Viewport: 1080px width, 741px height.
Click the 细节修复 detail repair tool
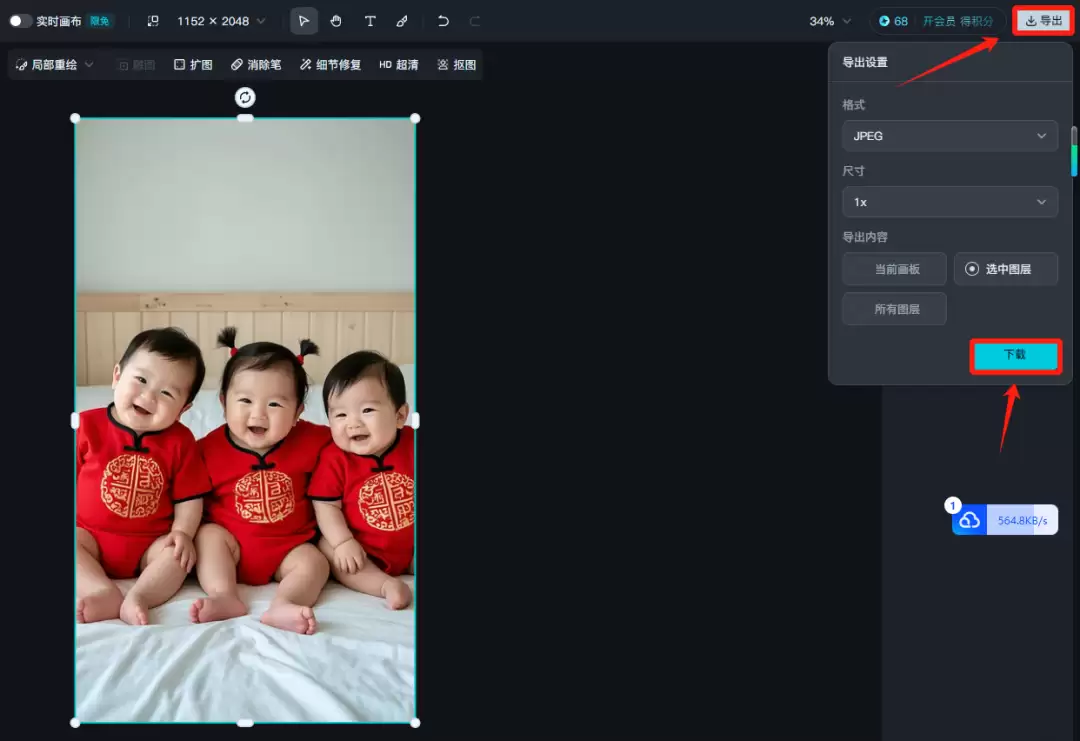coord(330,65)
